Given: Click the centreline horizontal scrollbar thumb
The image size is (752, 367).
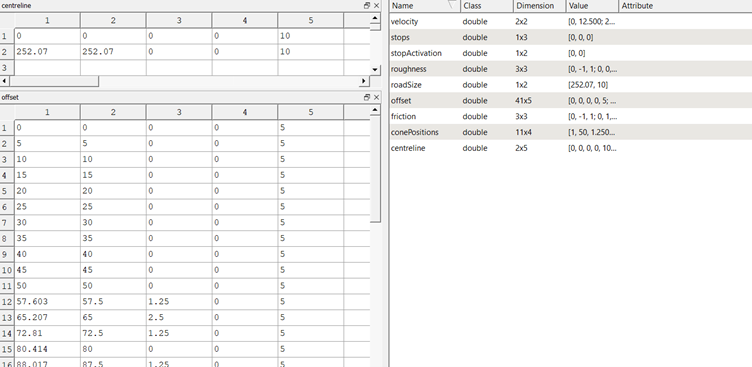Looking at the screenshot, I should point(54,81).
